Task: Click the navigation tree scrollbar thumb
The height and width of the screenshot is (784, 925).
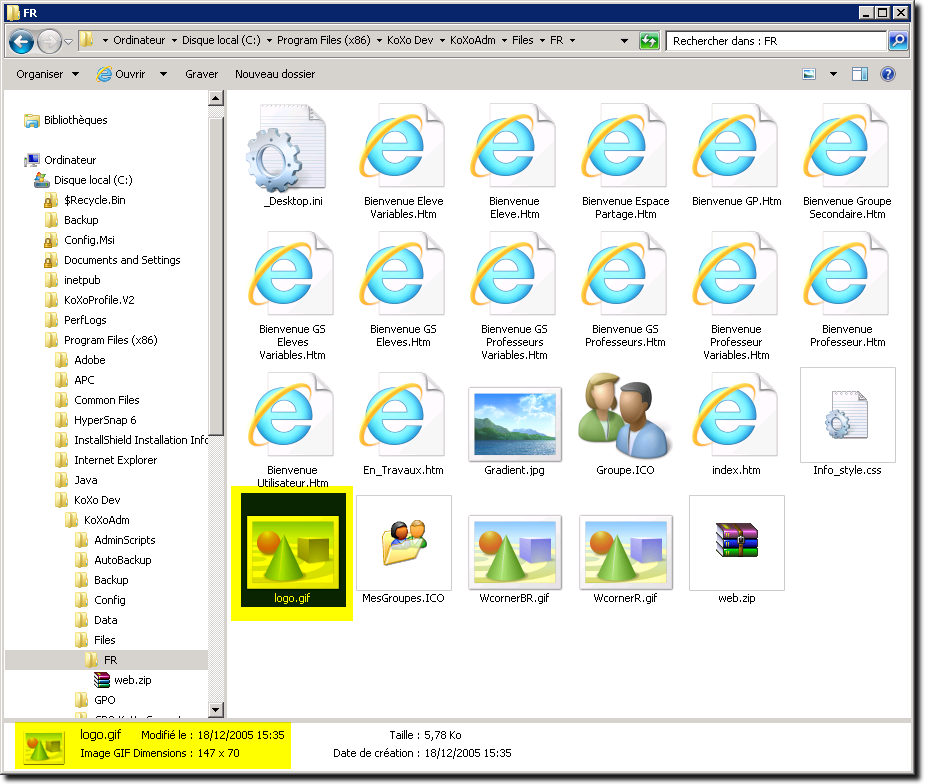Action: point(216,277)
